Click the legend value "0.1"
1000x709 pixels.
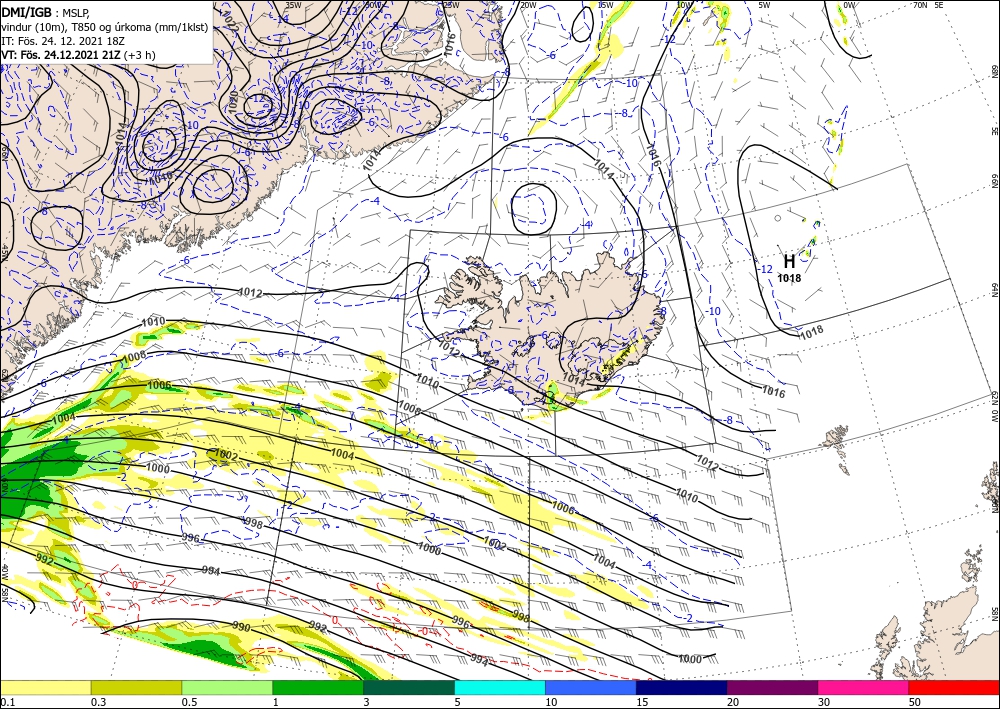pyautogui.click(x=6, y=702)
